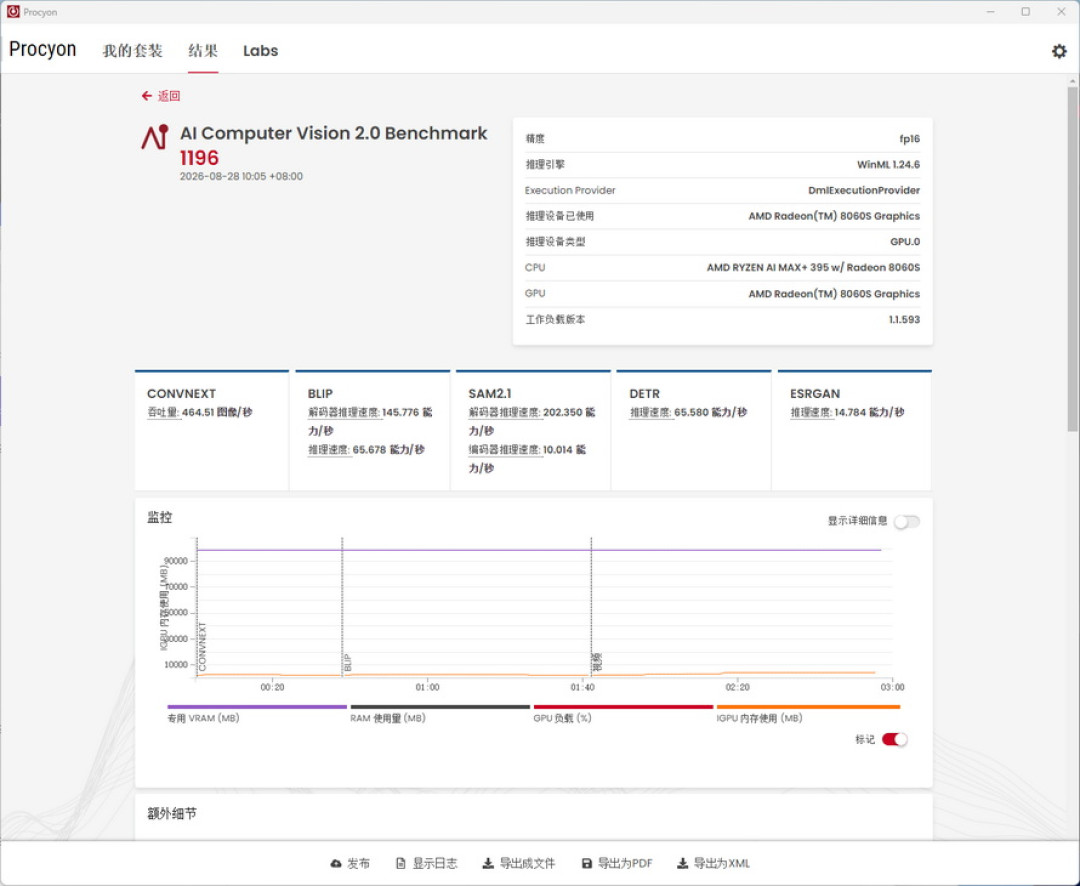This screenshot has height=886, width=1080.
Task: Toggle the red GPU 负载 legend bar
Action: point(623,707)
